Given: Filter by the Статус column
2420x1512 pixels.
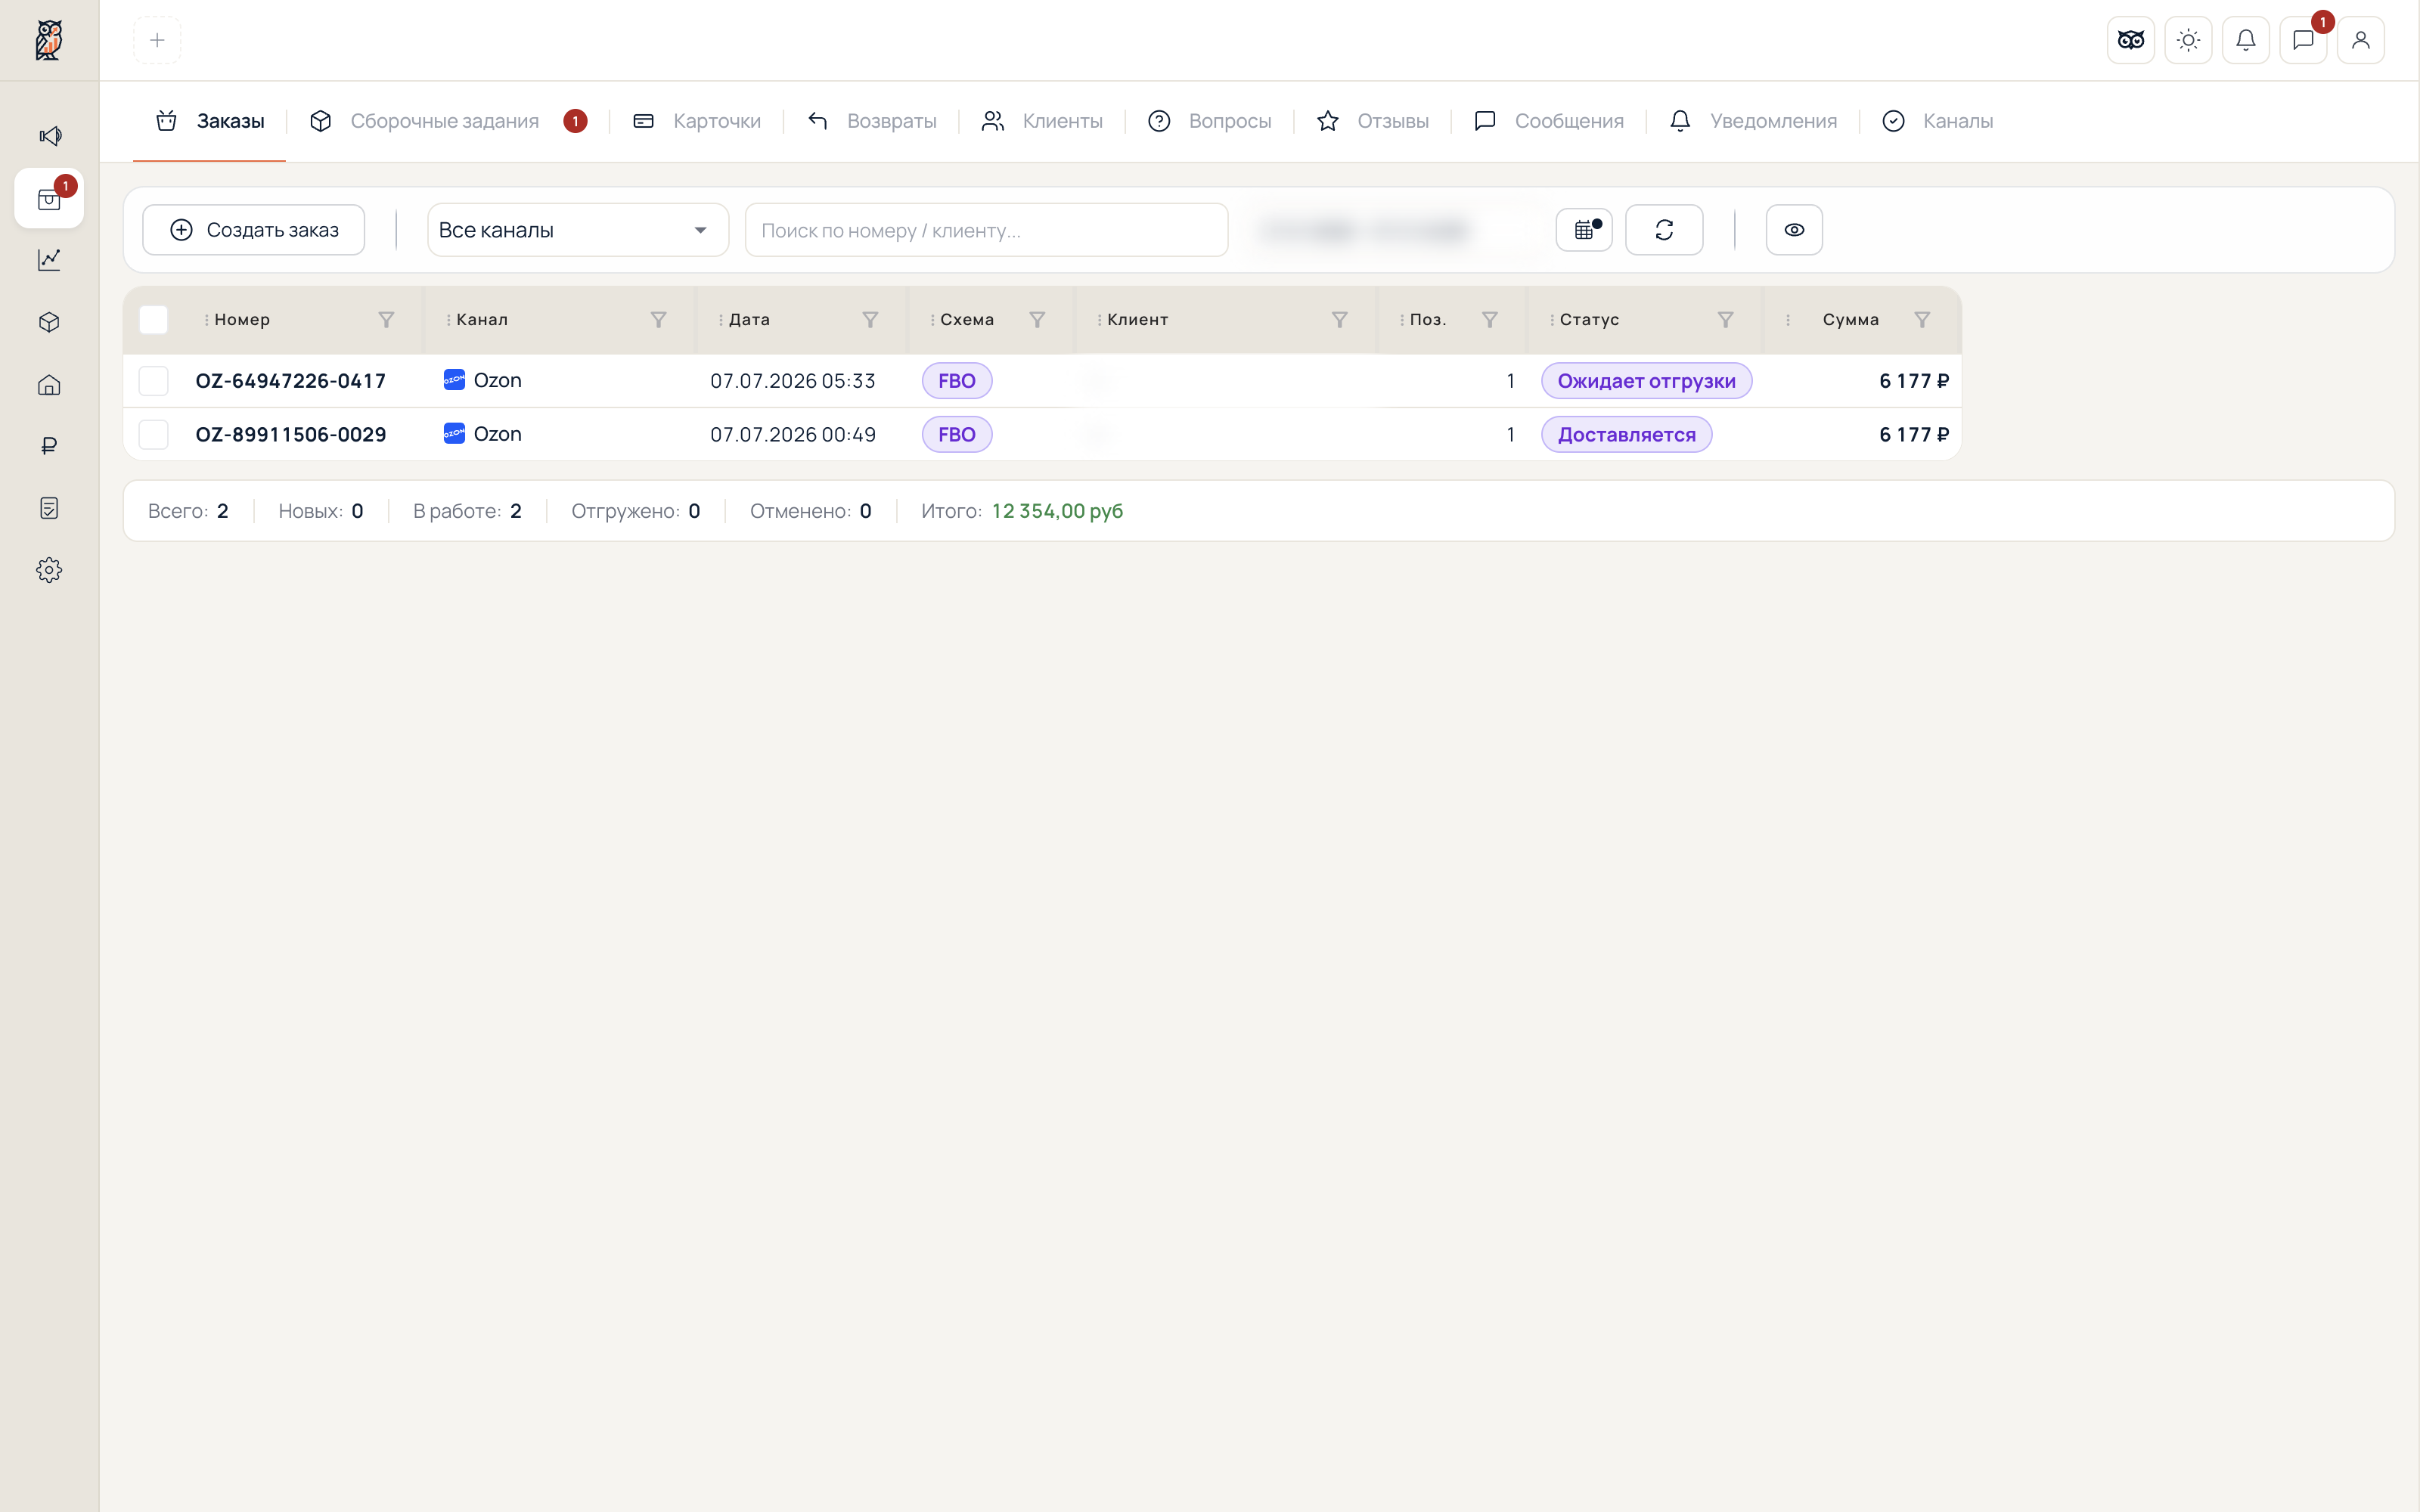Looking at the screenshot, I should pyautogui.click(x=1725, y=320).
